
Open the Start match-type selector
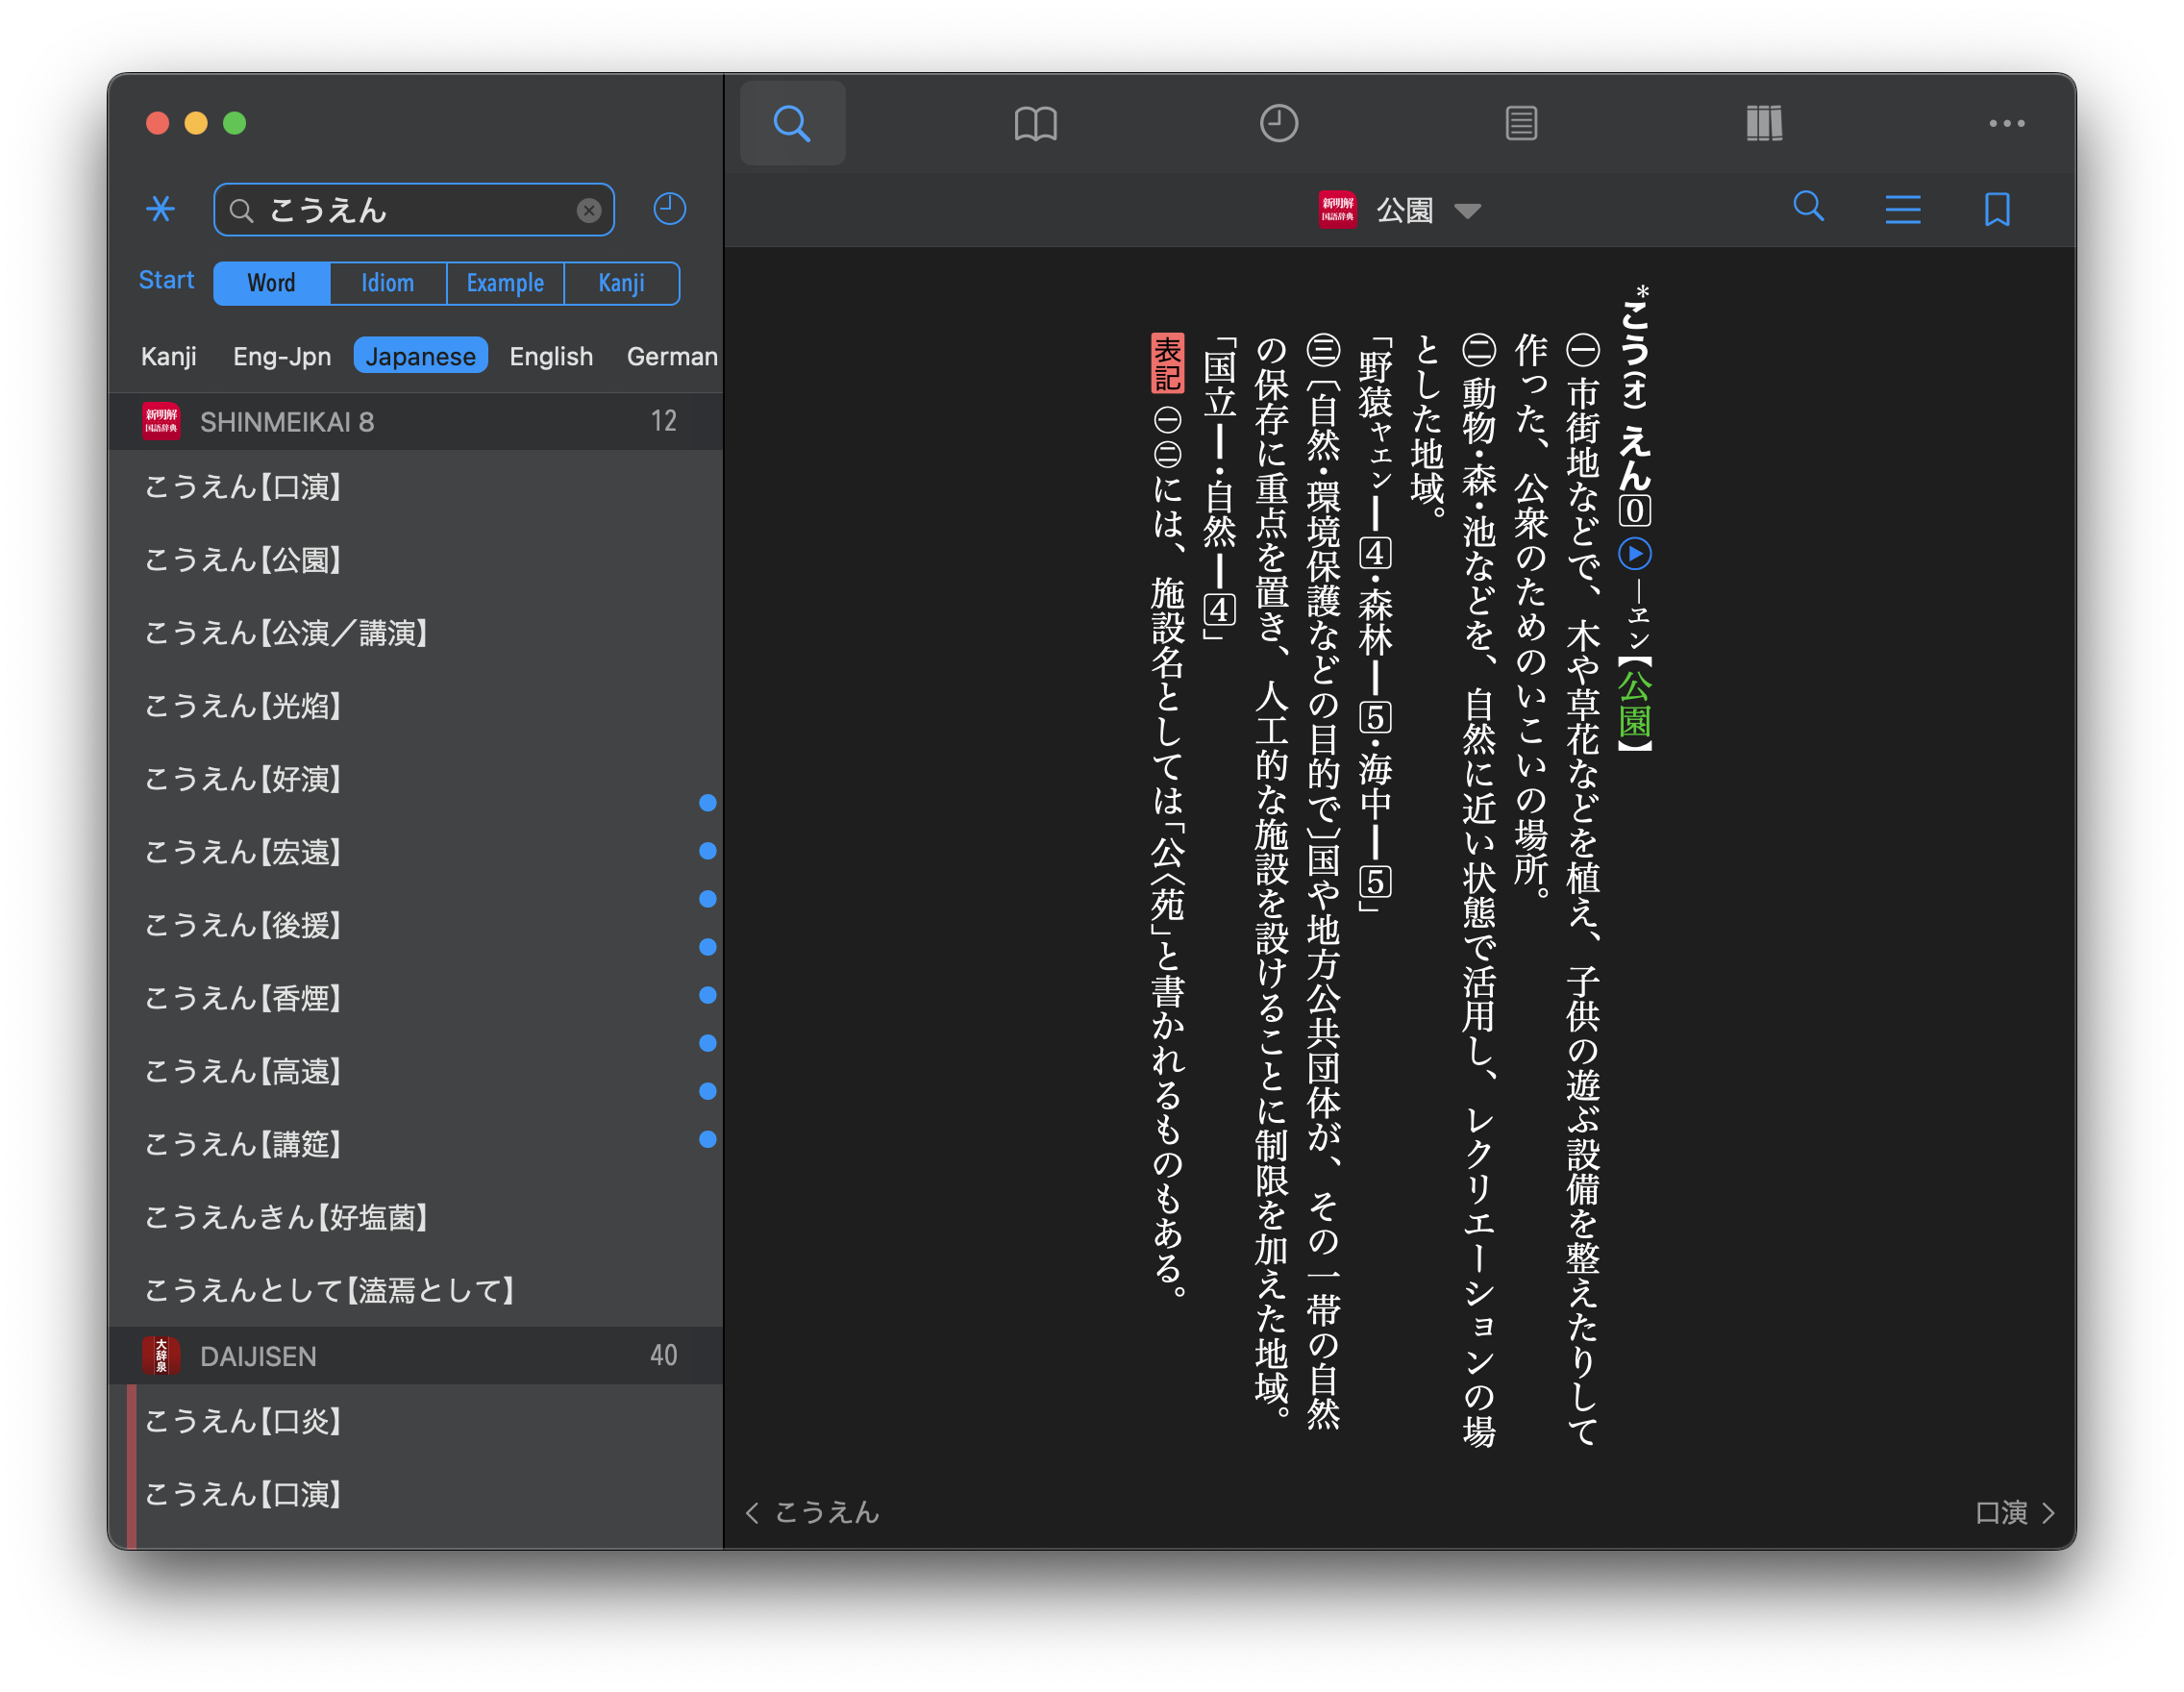point(166,280)
